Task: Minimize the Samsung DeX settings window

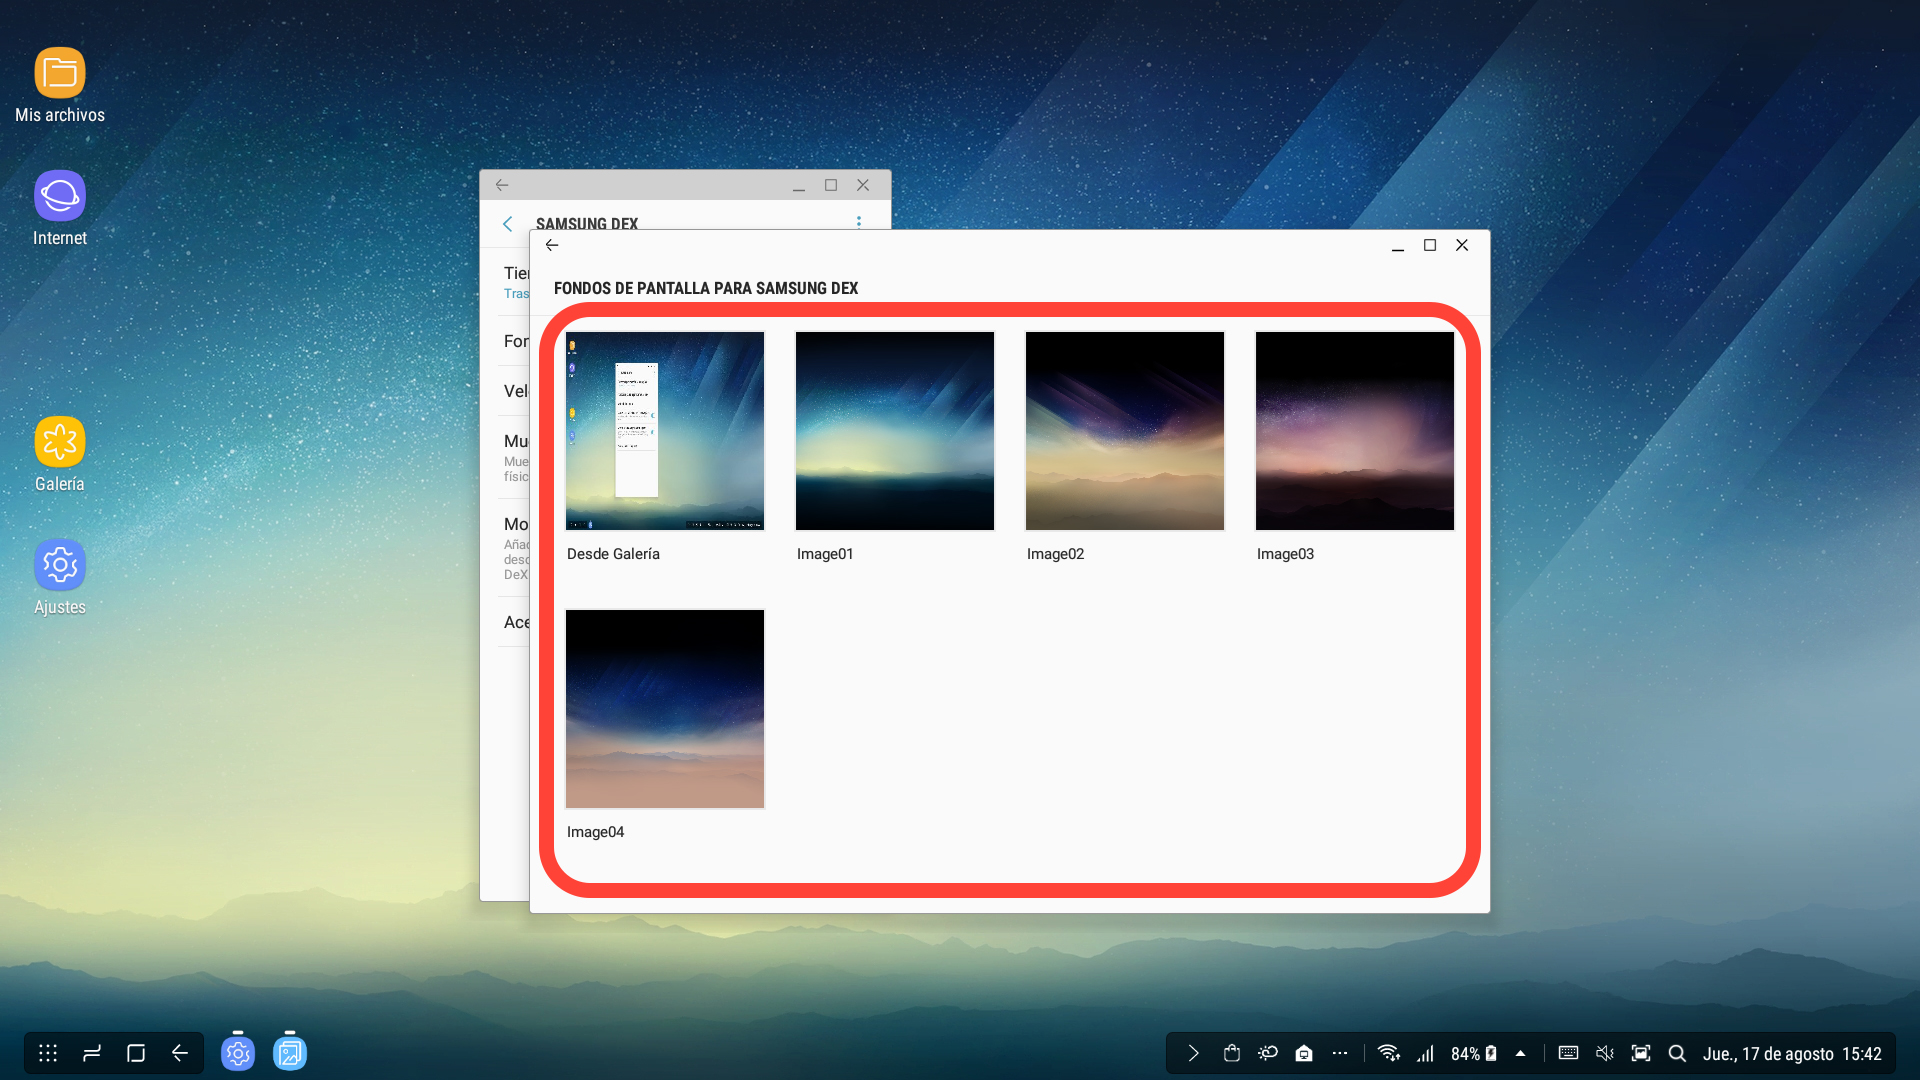Action: pyautogui.click(x=799, y=186)
